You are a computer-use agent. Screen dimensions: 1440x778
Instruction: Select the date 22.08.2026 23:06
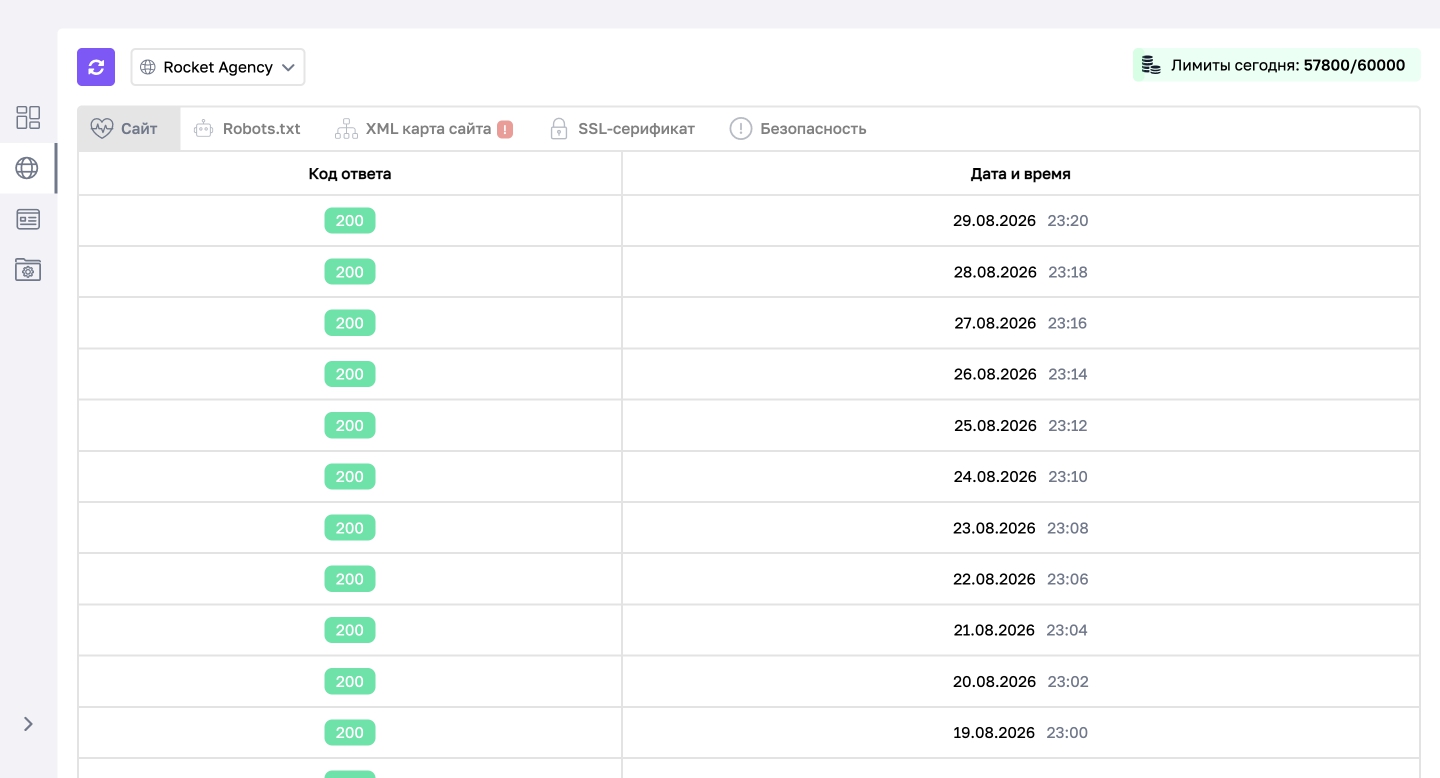pos(1021,579)
